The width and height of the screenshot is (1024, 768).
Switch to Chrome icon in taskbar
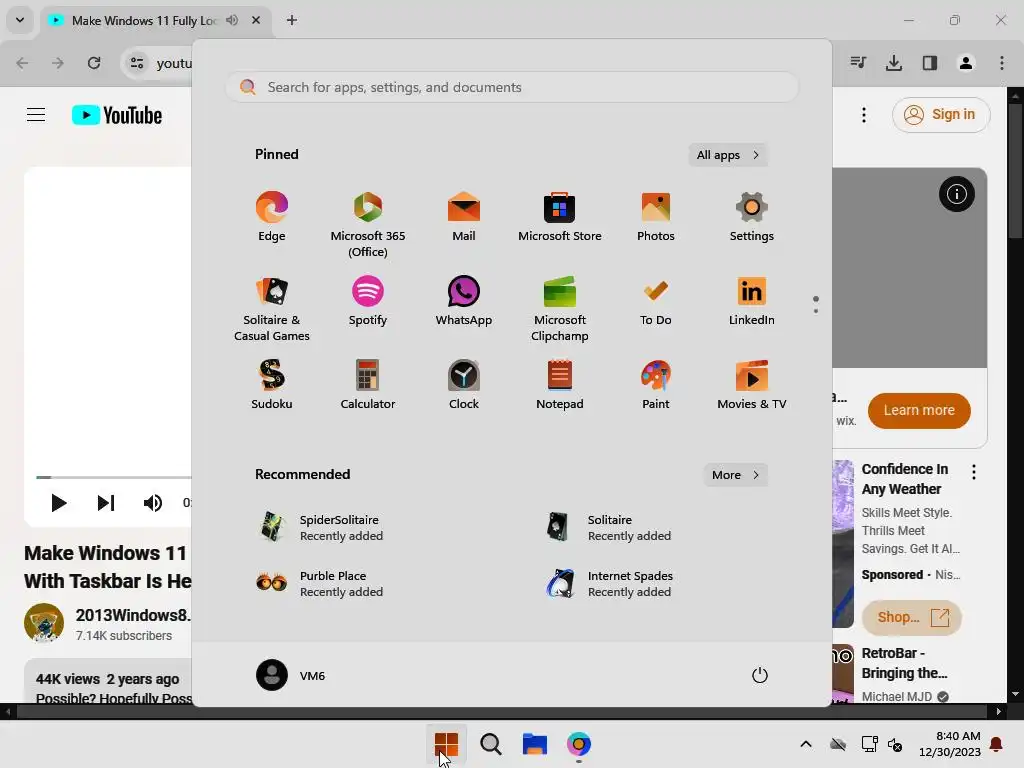coord(579,744)
